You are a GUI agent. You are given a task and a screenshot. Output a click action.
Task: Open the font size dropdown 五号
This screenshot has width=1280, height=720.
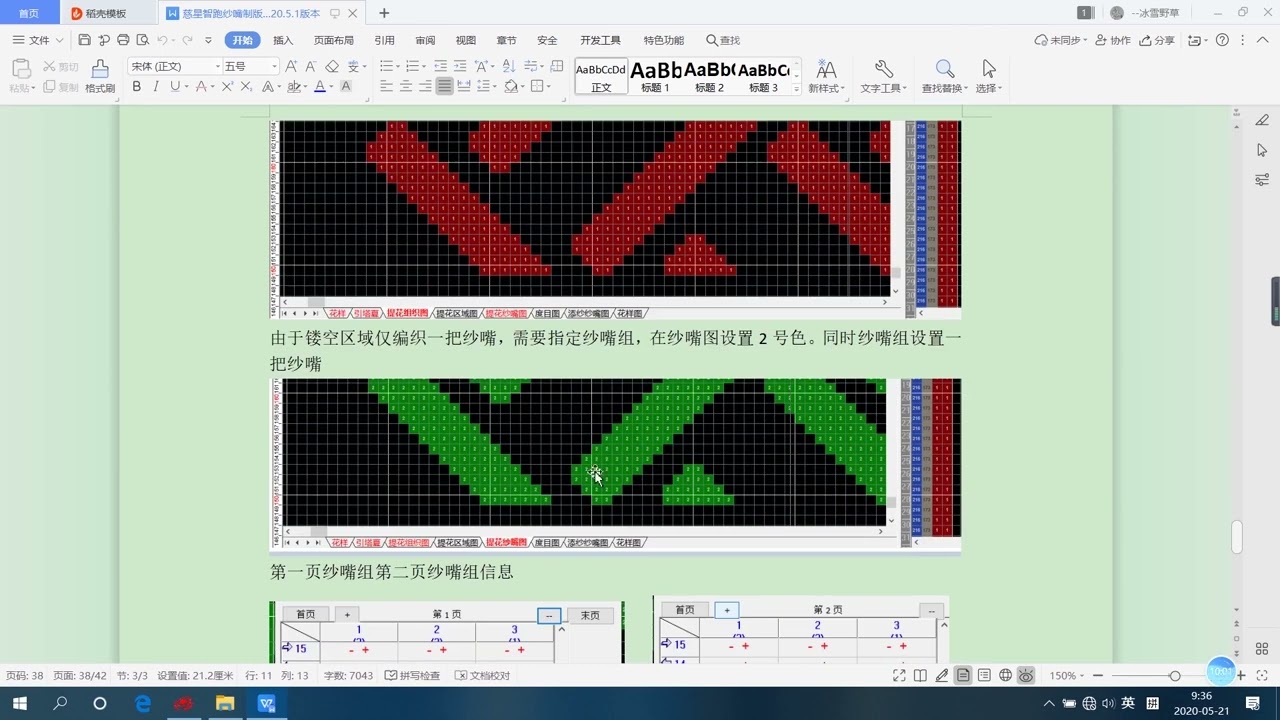(x=249, y=66)
